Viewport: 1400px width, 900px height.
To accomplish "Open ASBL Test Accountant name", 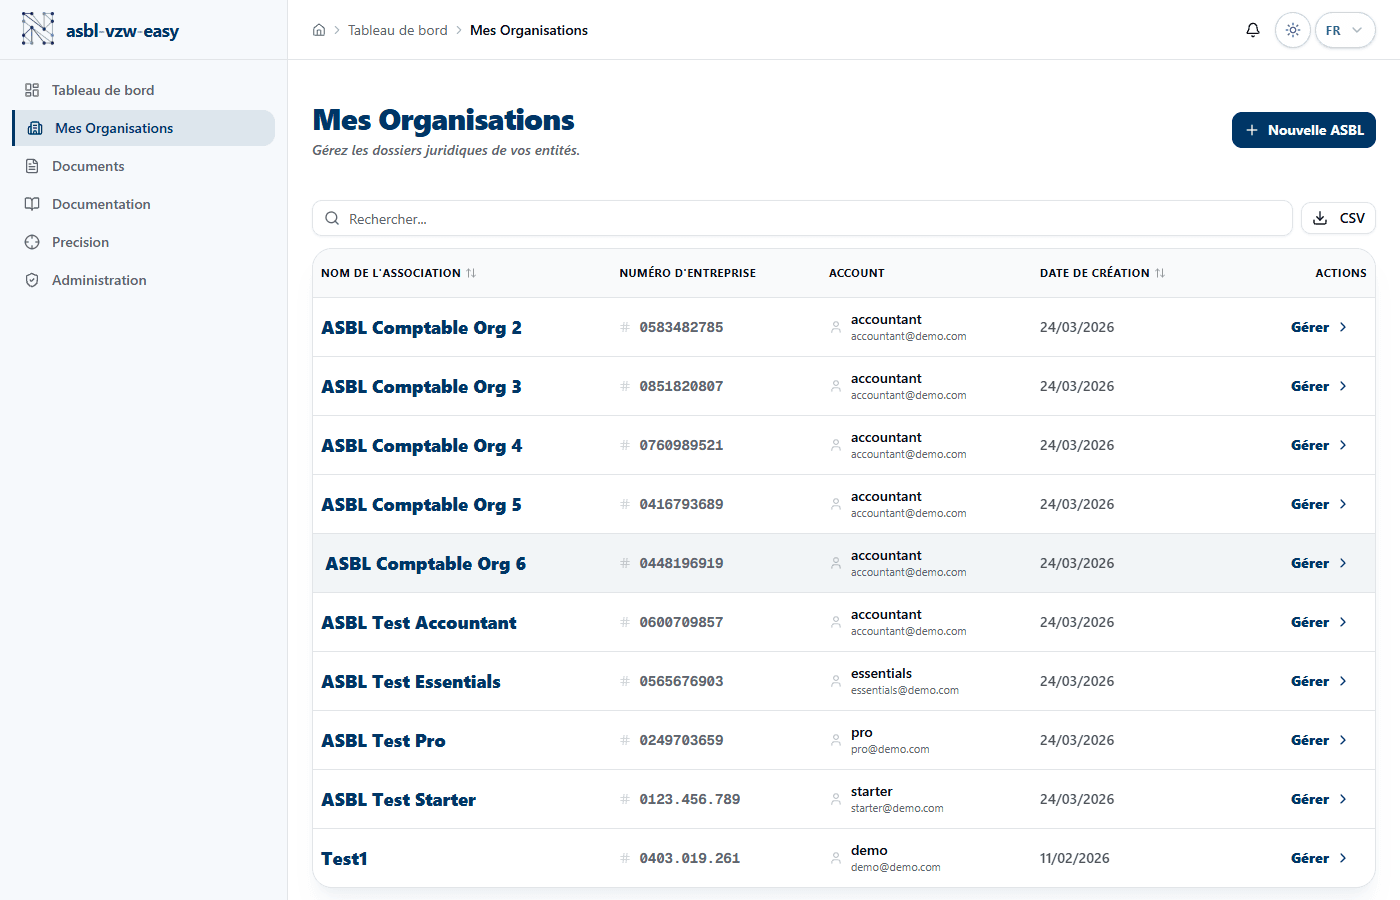I will tap(419, 622).
